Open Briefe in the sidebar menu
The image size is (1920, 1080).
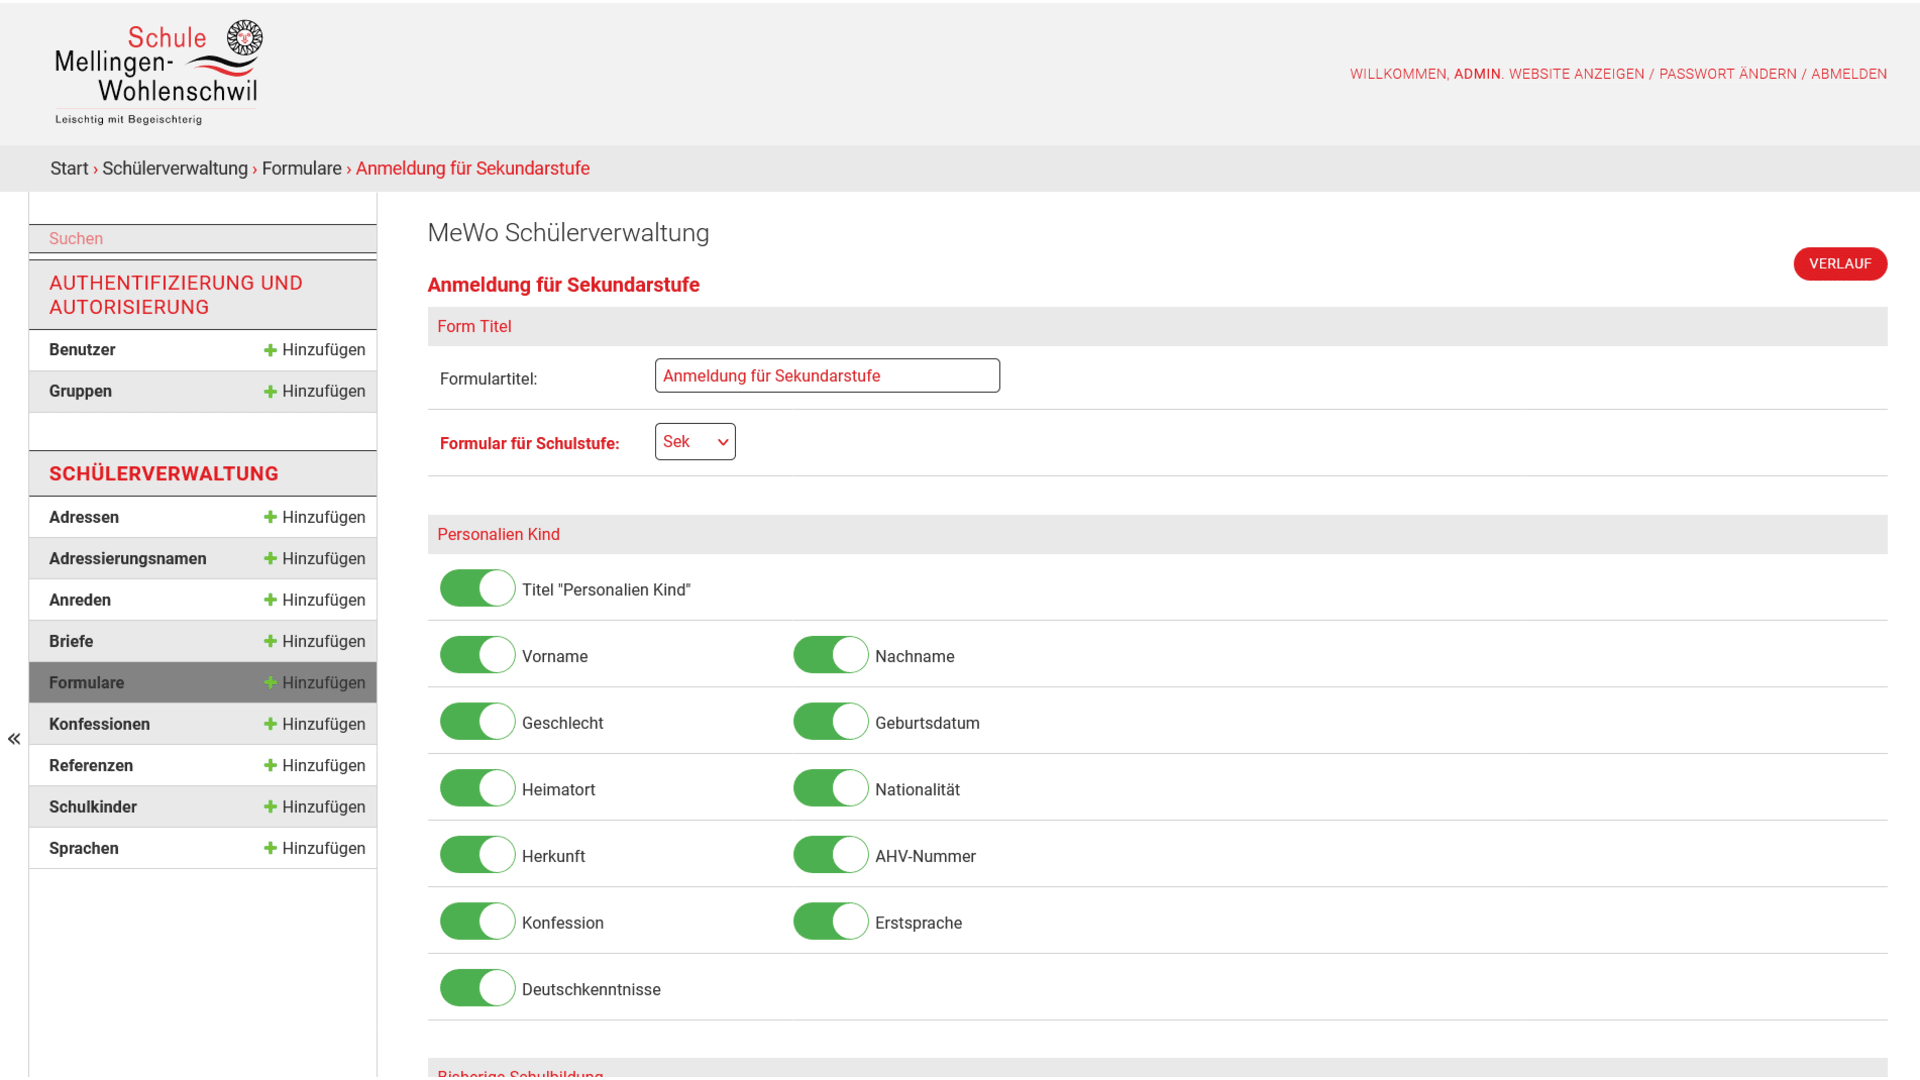tap(71, 642)
